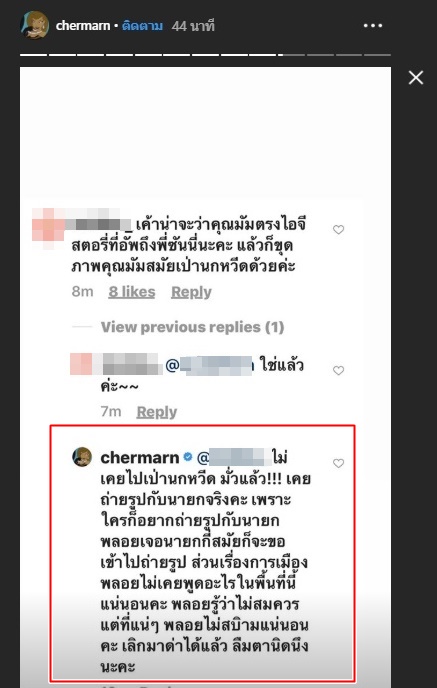This screenshot has height=688, width=437.
Task: Click chermarn avatar beside the highlighted reply
Action: (82, 457)
